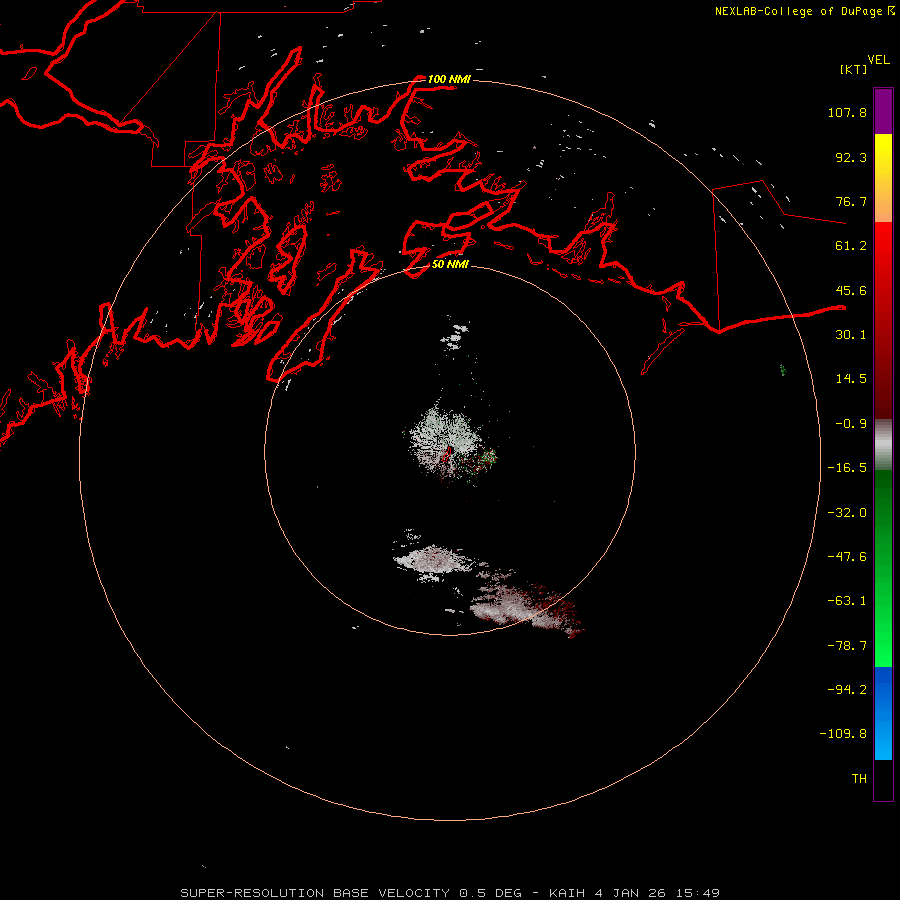
Task: Click the -94.2 legend value
Action: click(x=847, y=690)
